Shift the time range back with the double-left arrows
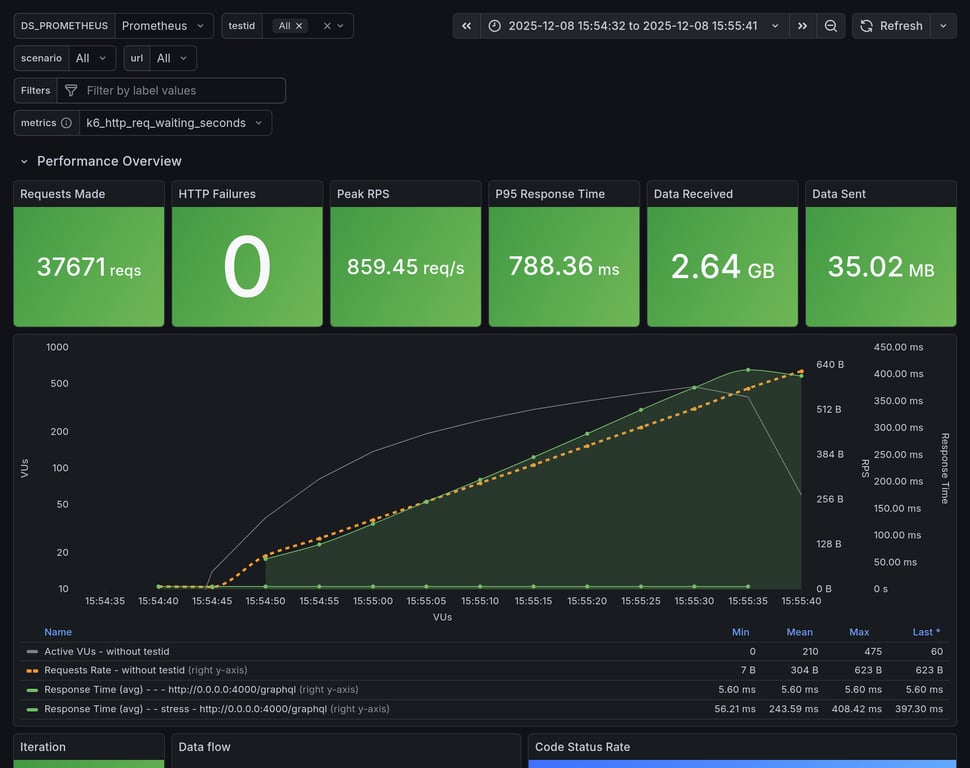The image size is (970, 768). point(465,25)
